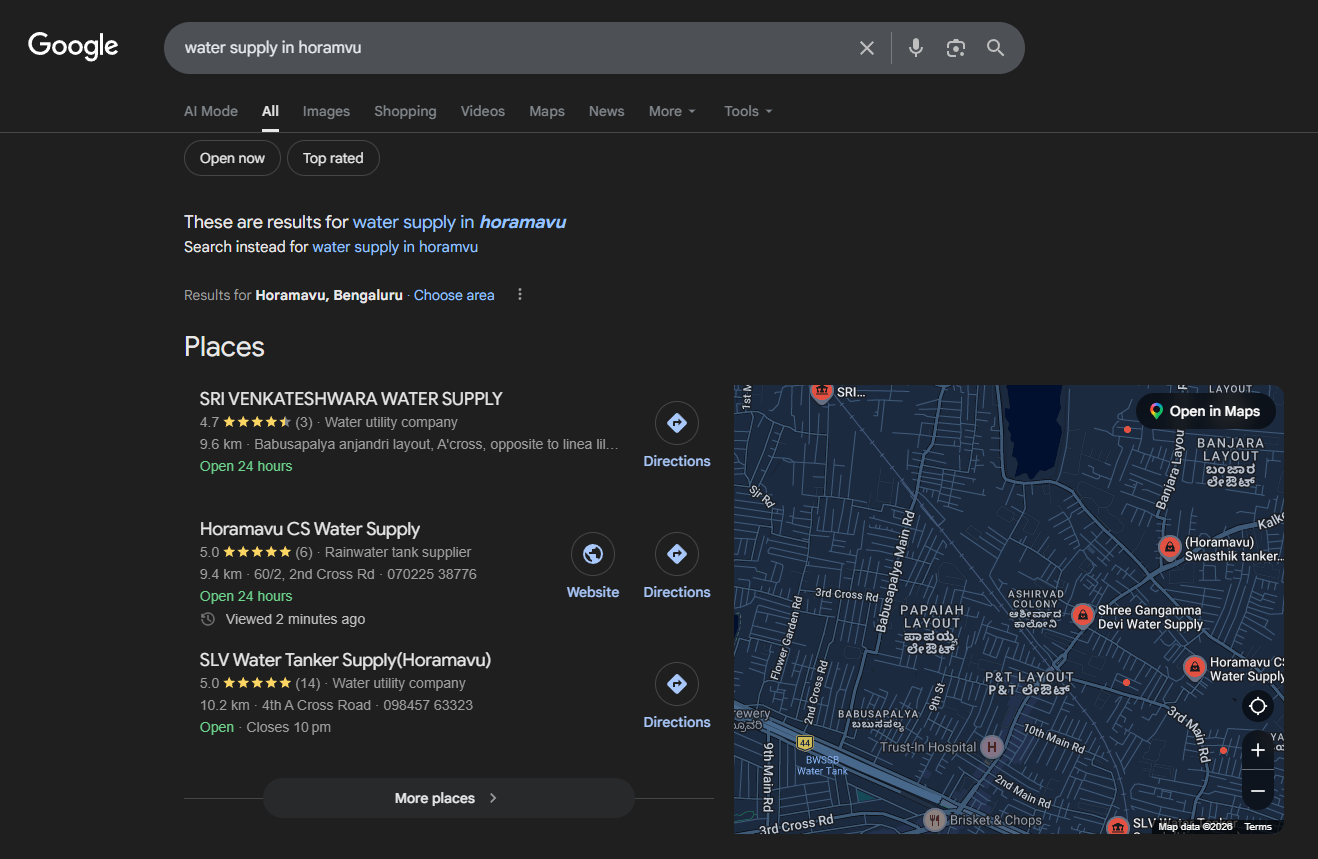Get directions to SLV Water Tanker Supply
This screenshot has width=1318, height=859.
[x=677, y=684]
